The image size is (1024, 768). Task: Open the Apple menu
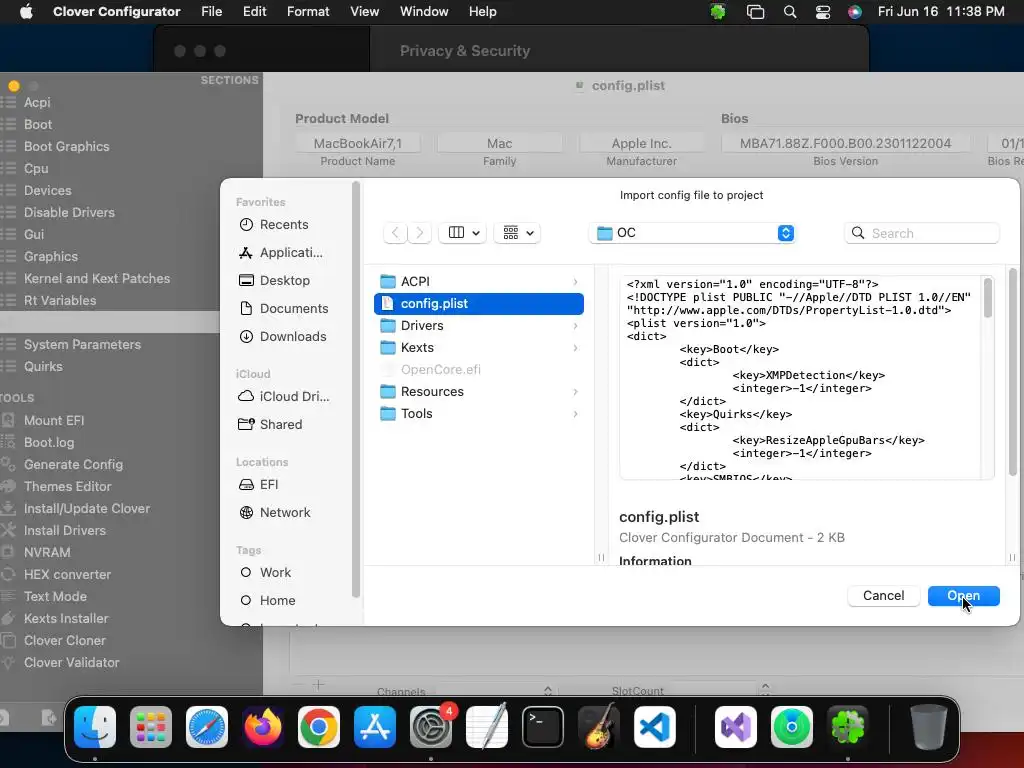26,12
